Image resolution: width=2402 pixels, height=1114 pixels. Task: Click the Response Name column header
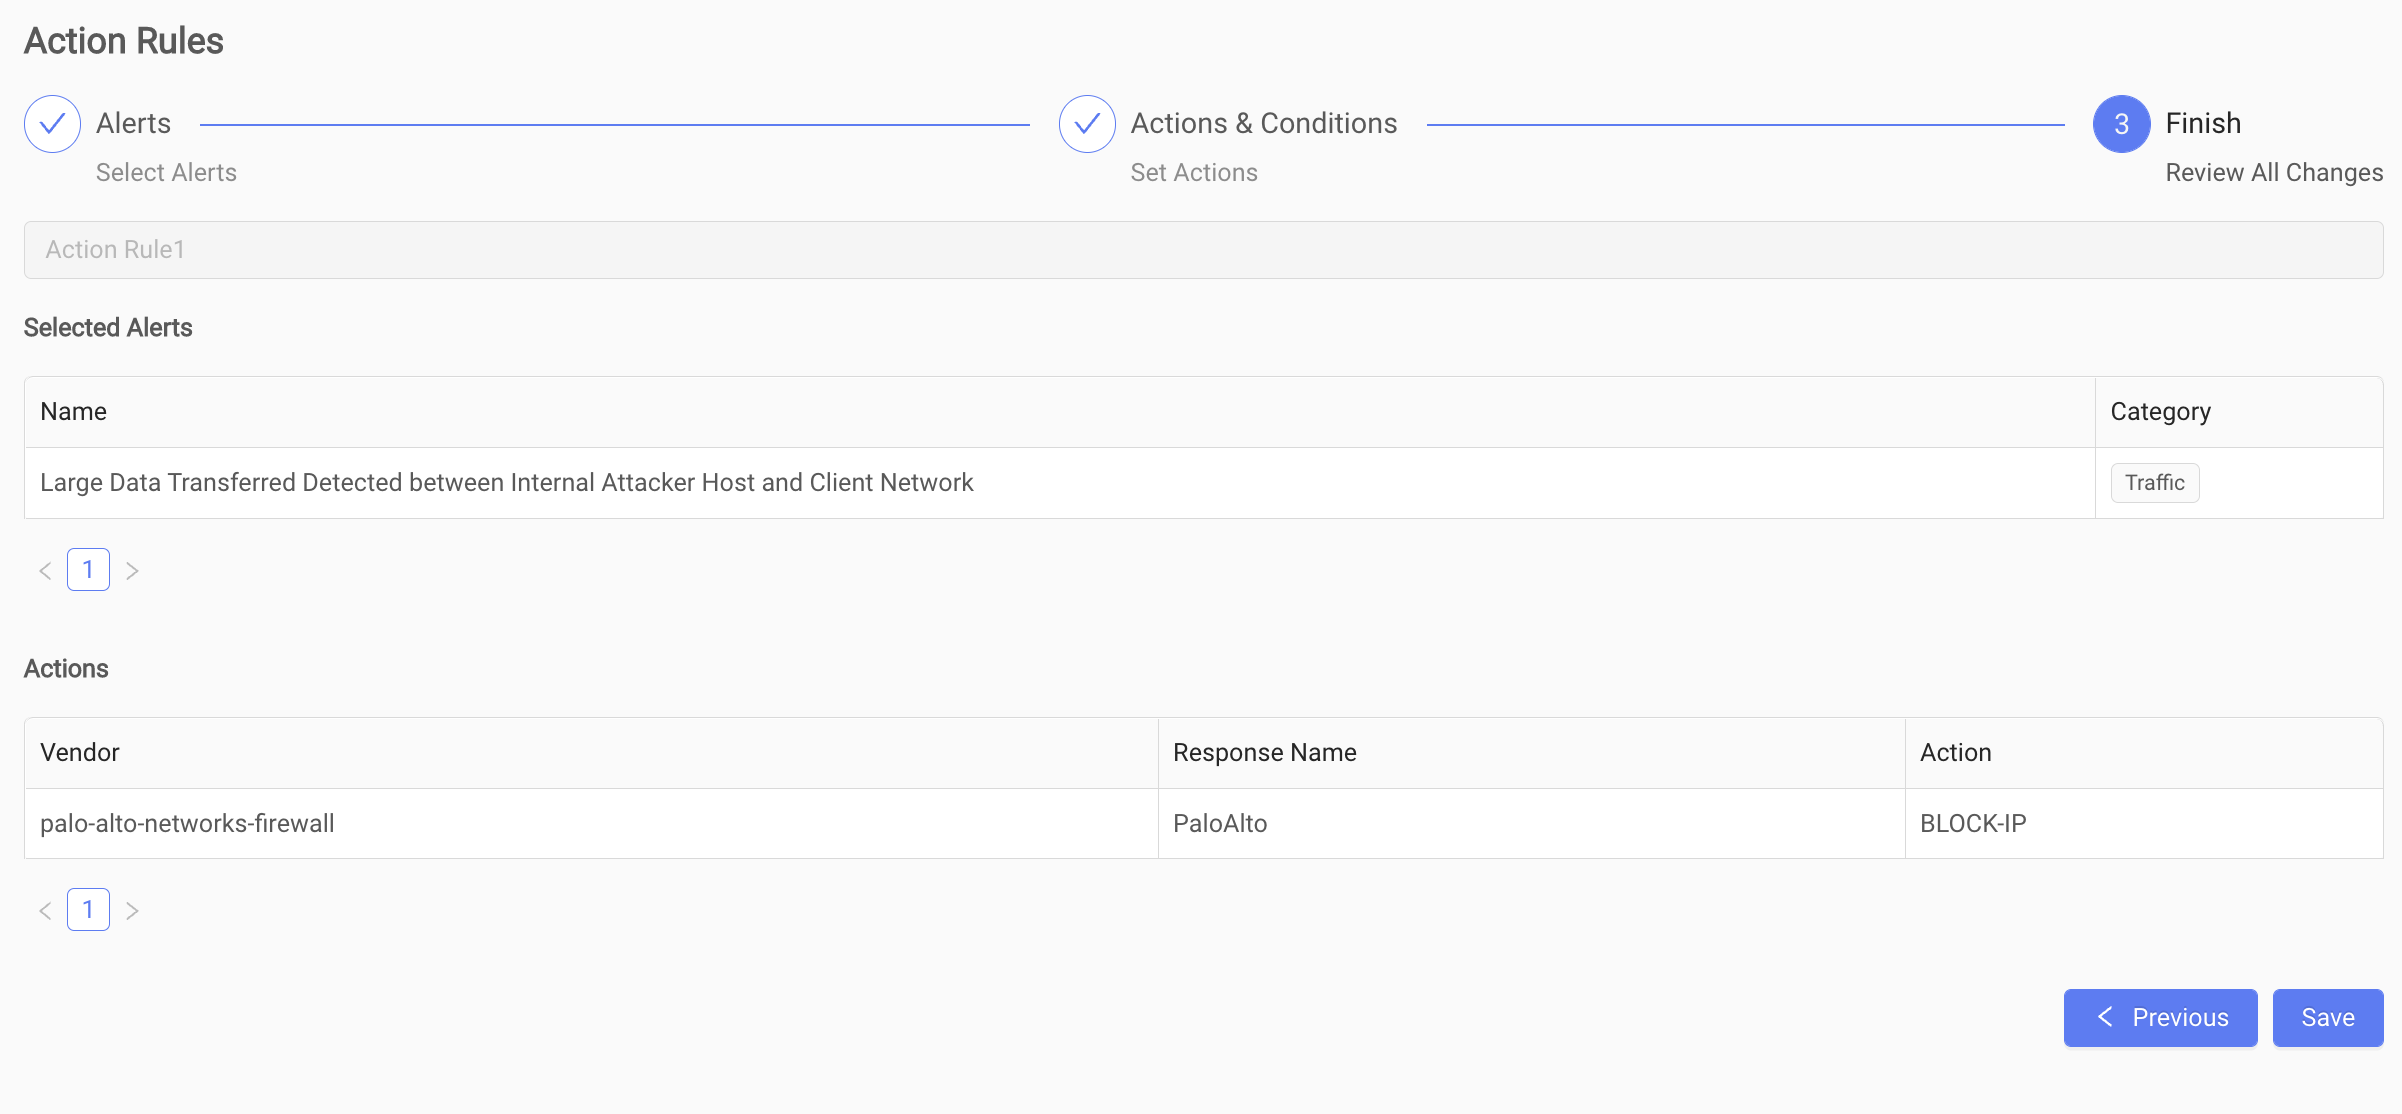click(x=1532, y=753)
